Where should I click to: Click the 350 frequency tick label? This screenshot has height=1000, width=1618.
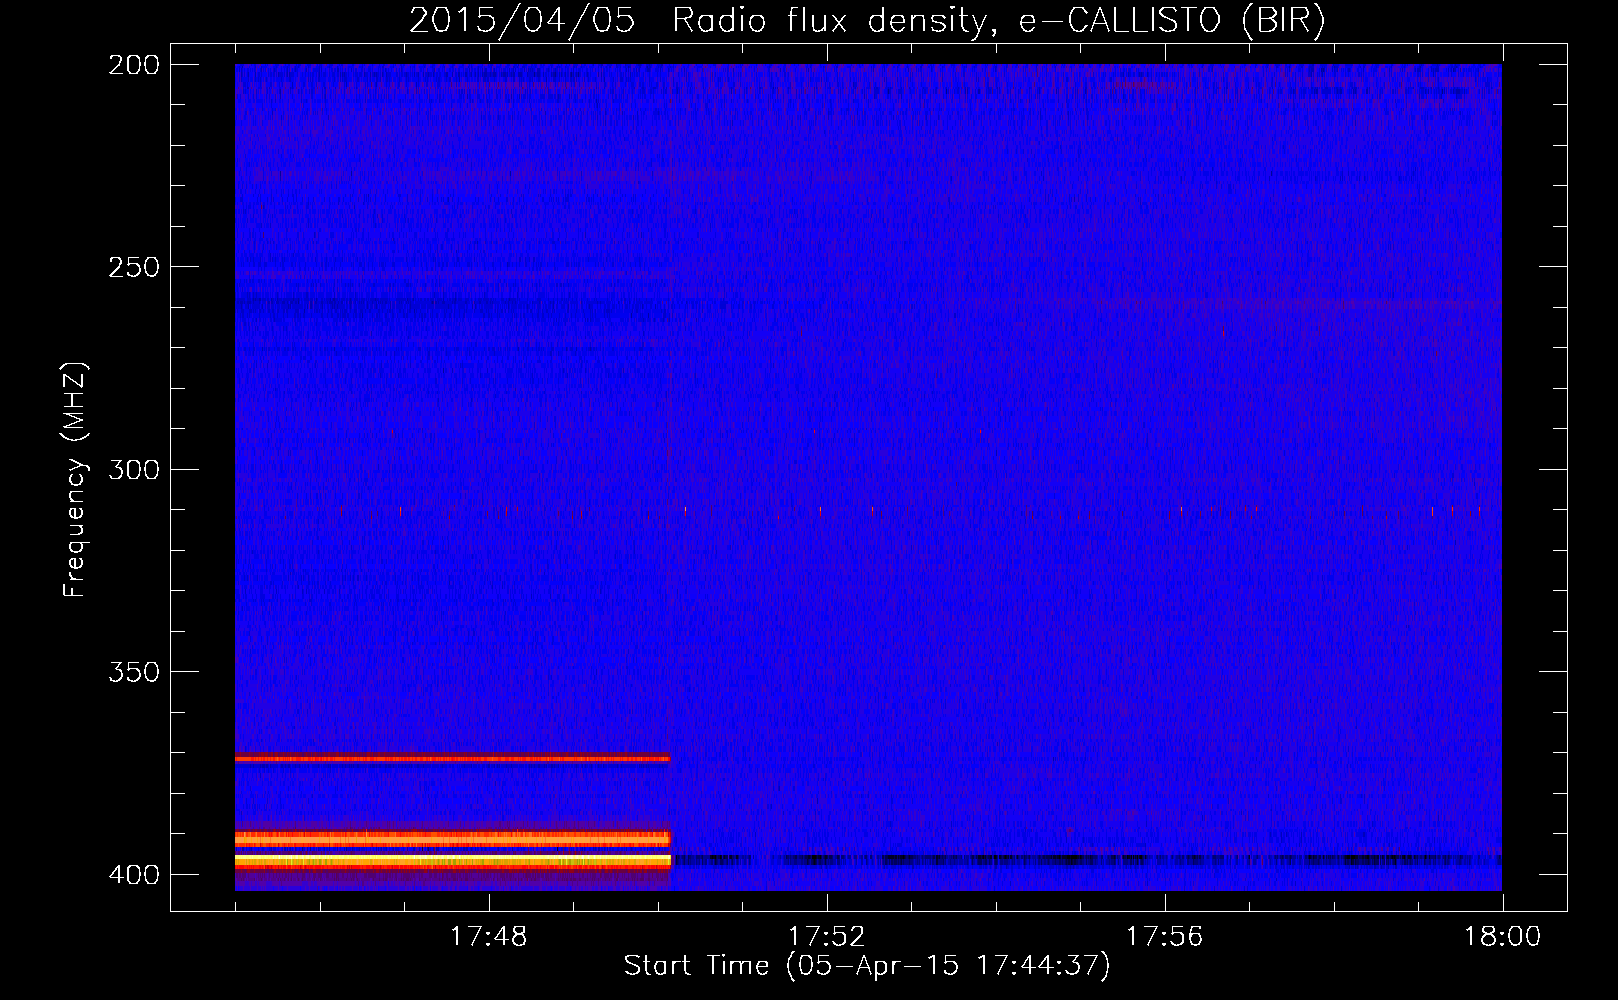click(x=134, y=672)
